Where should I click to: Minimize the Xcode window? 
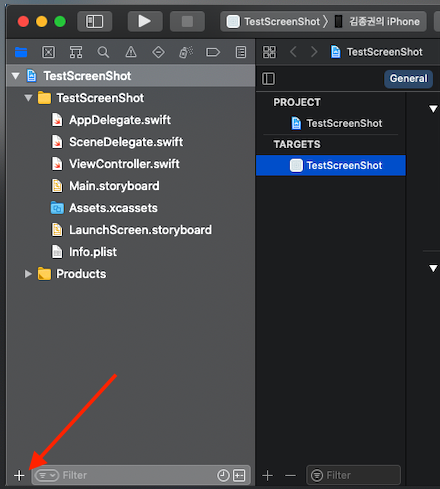click(x=42, y=21)
